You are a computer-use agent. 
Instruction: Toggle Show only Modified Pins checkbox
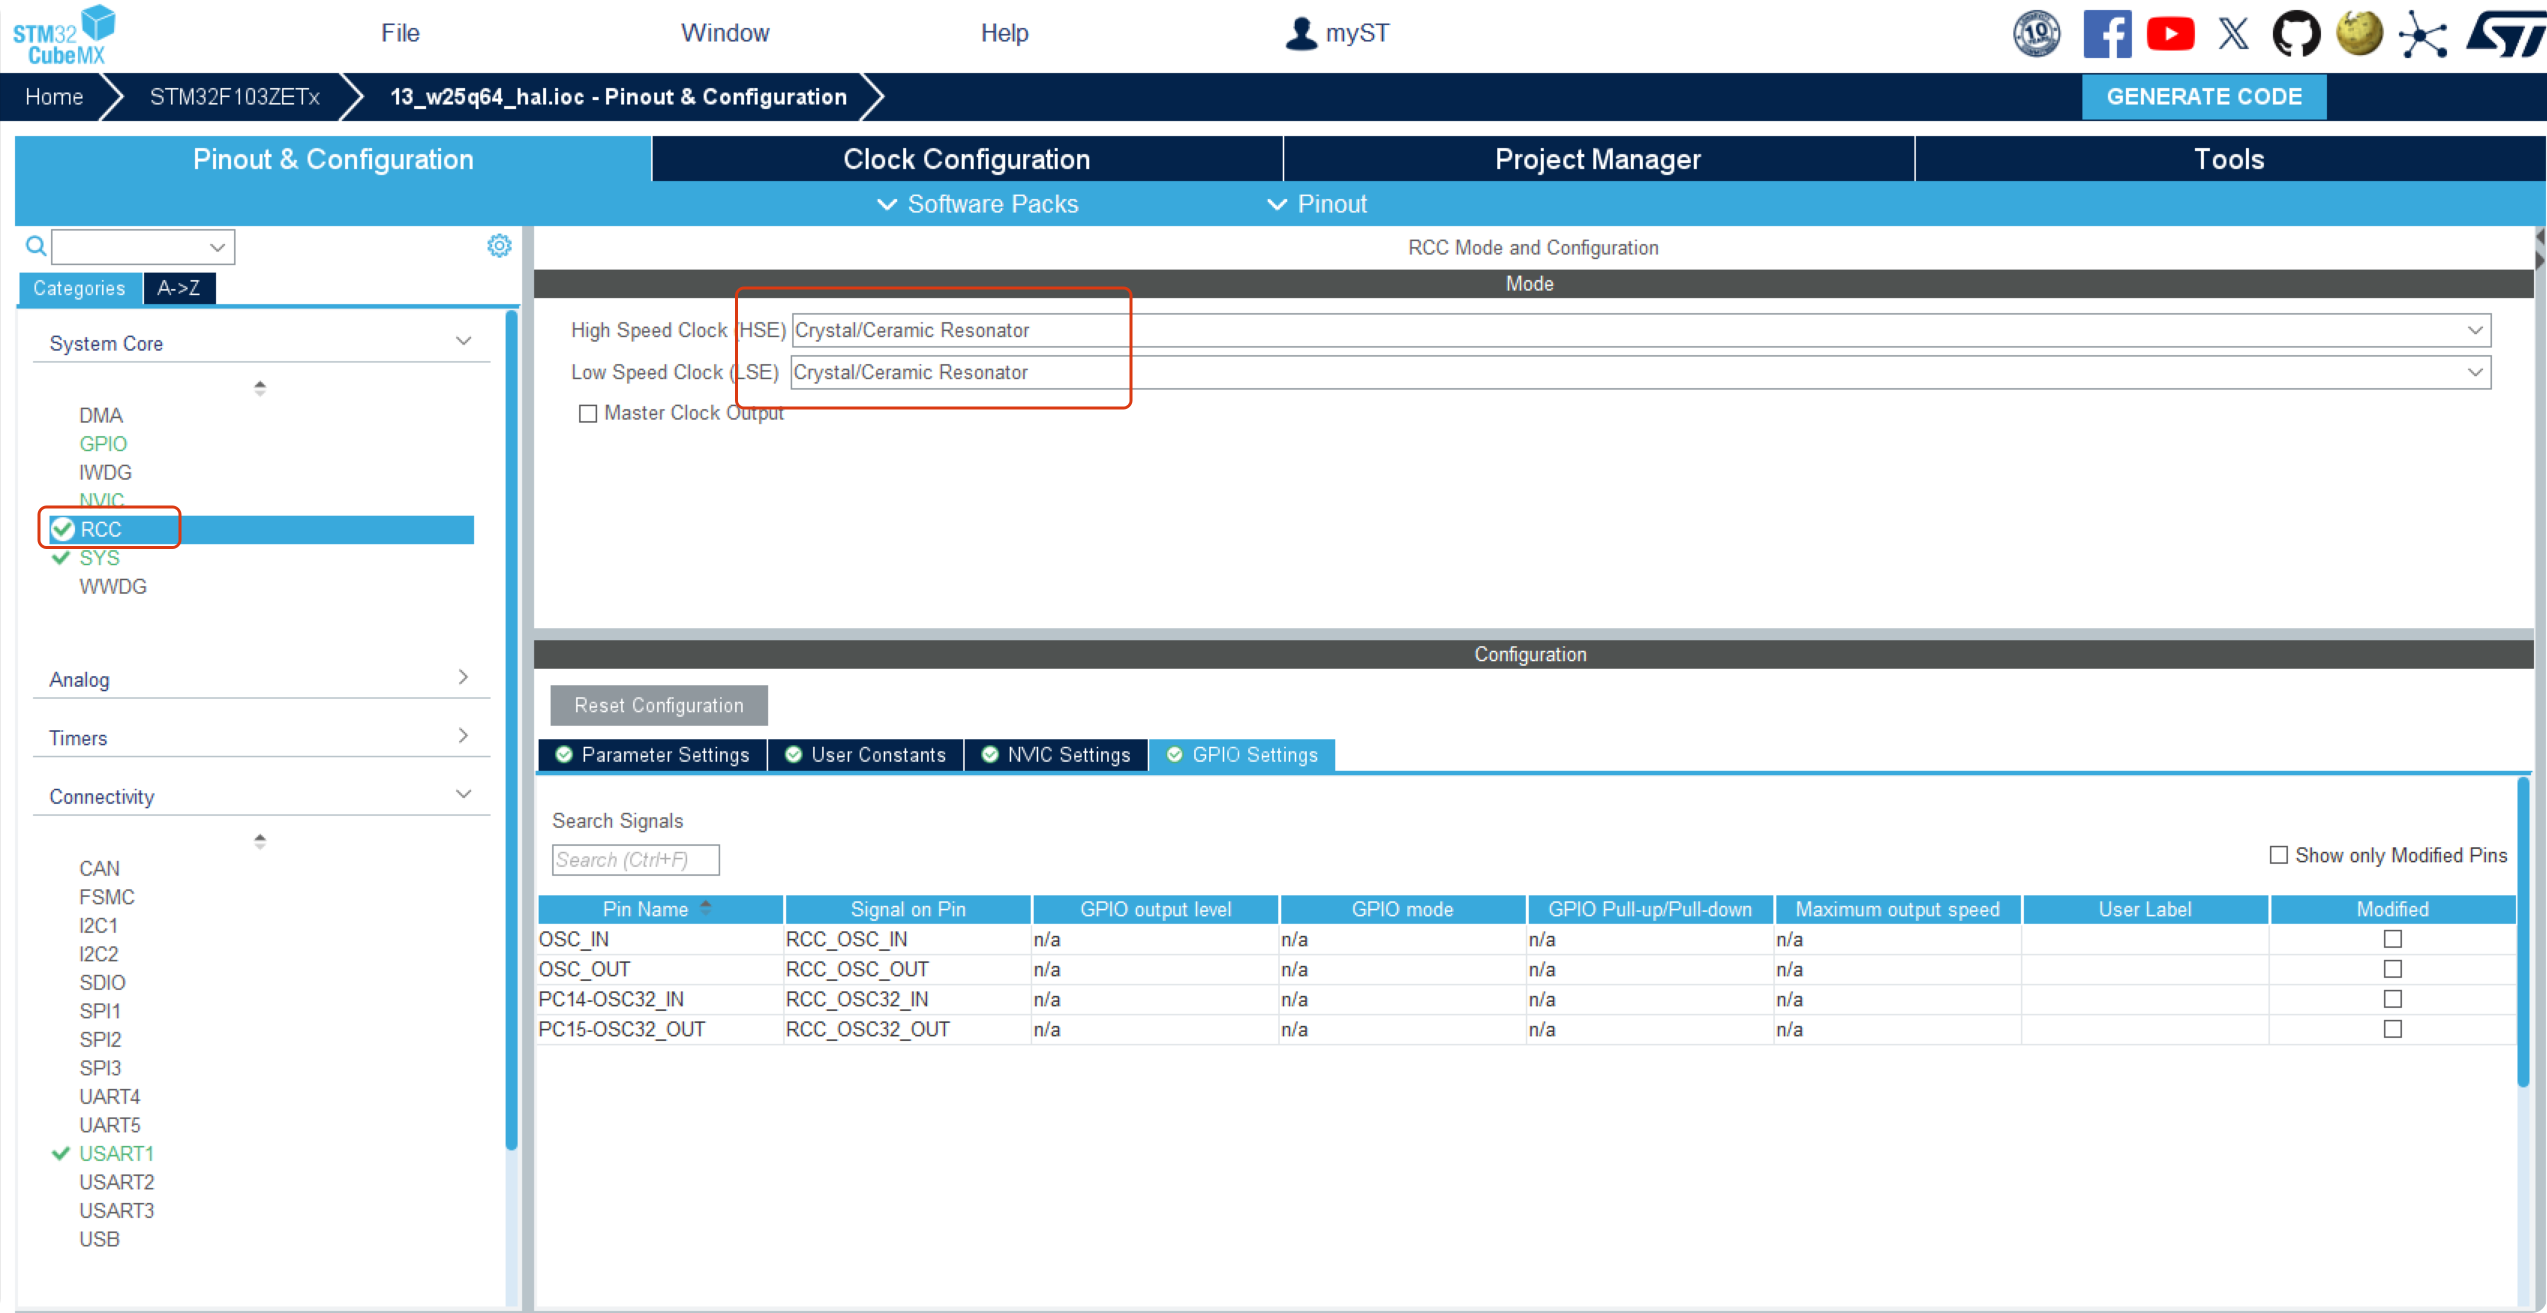tap(2278, 855)
